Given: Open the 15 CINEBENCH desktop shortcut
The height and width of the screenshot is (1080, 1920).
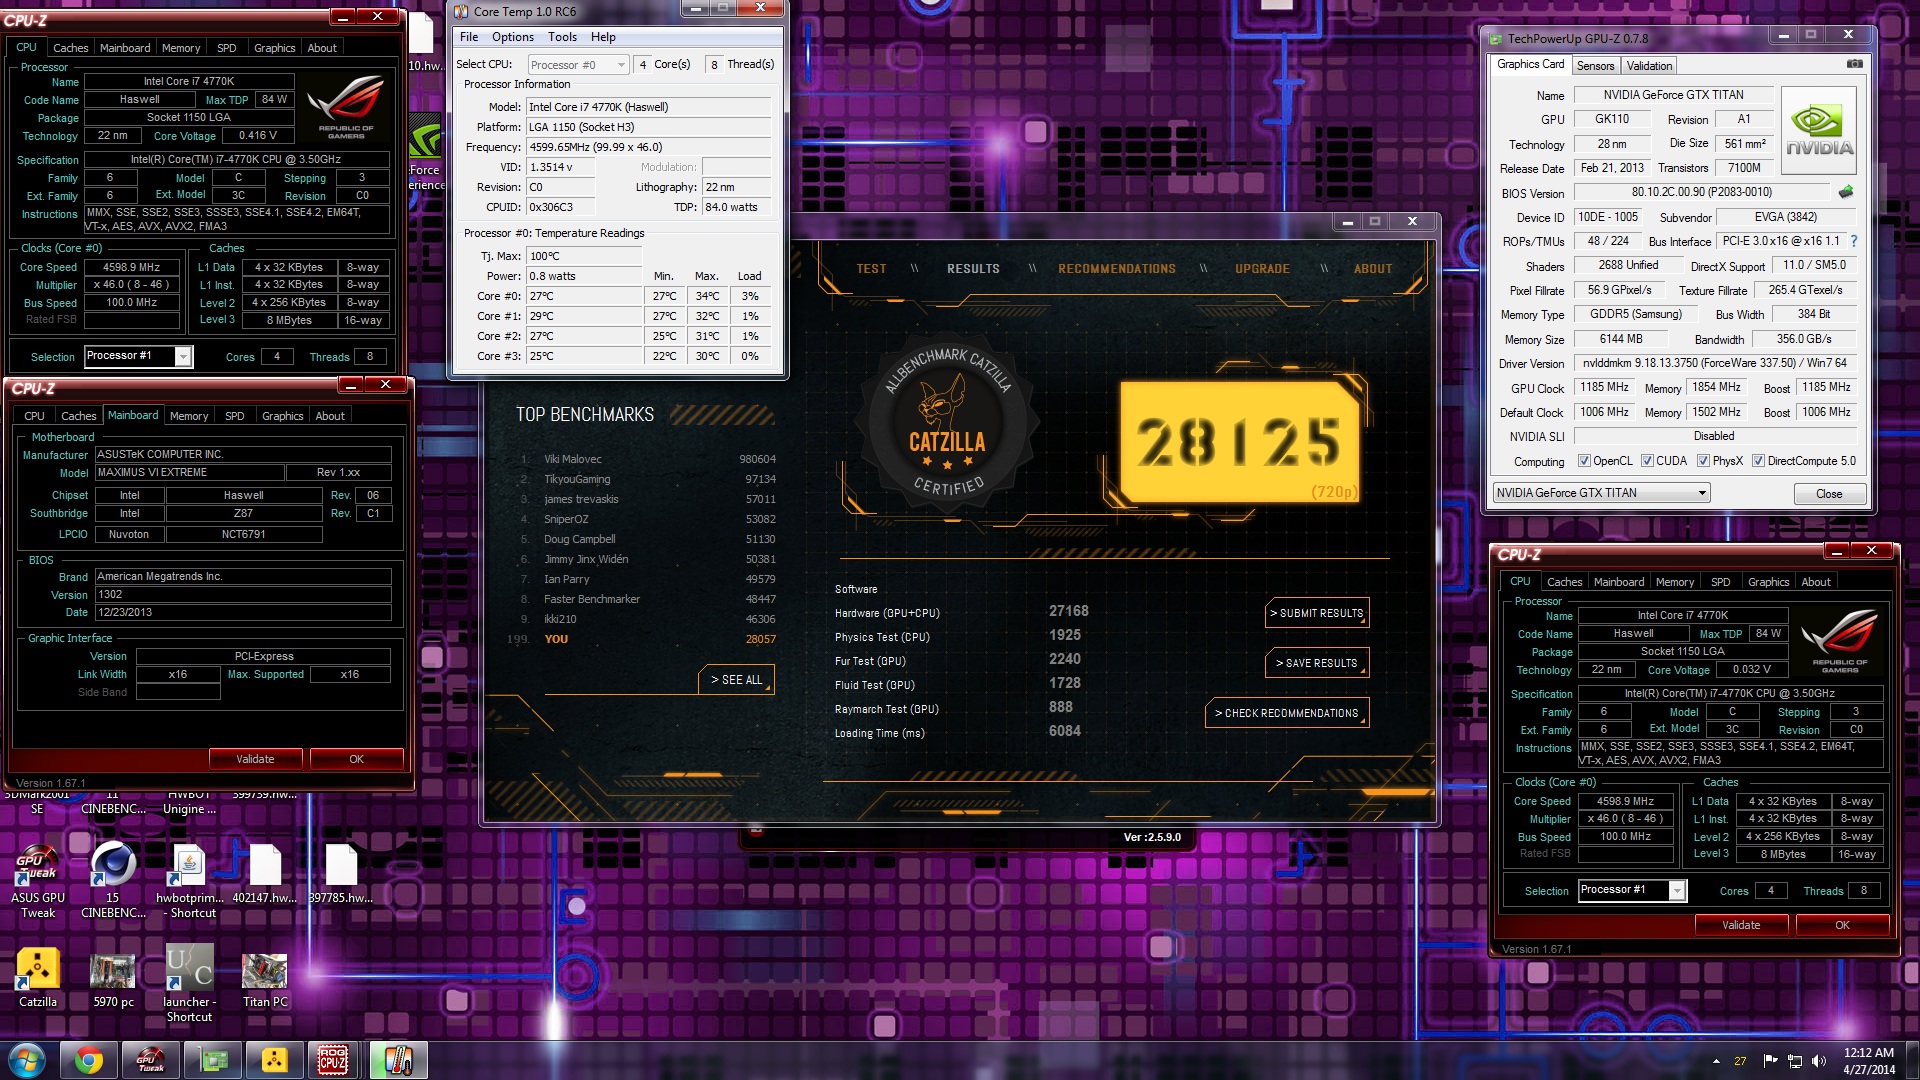Looking at the screenshot, I should click(x=113, y=880).
